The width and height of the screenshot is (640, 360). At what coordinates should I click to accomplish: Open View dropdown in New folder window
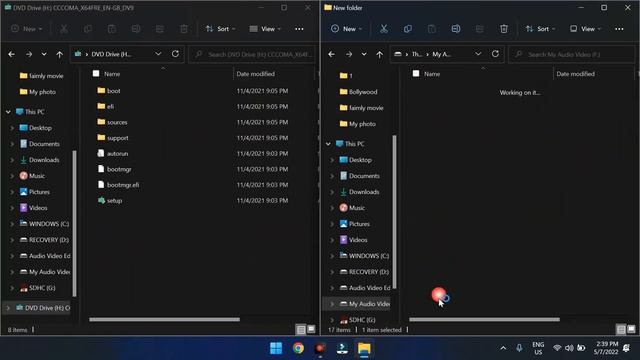(586, 29)
